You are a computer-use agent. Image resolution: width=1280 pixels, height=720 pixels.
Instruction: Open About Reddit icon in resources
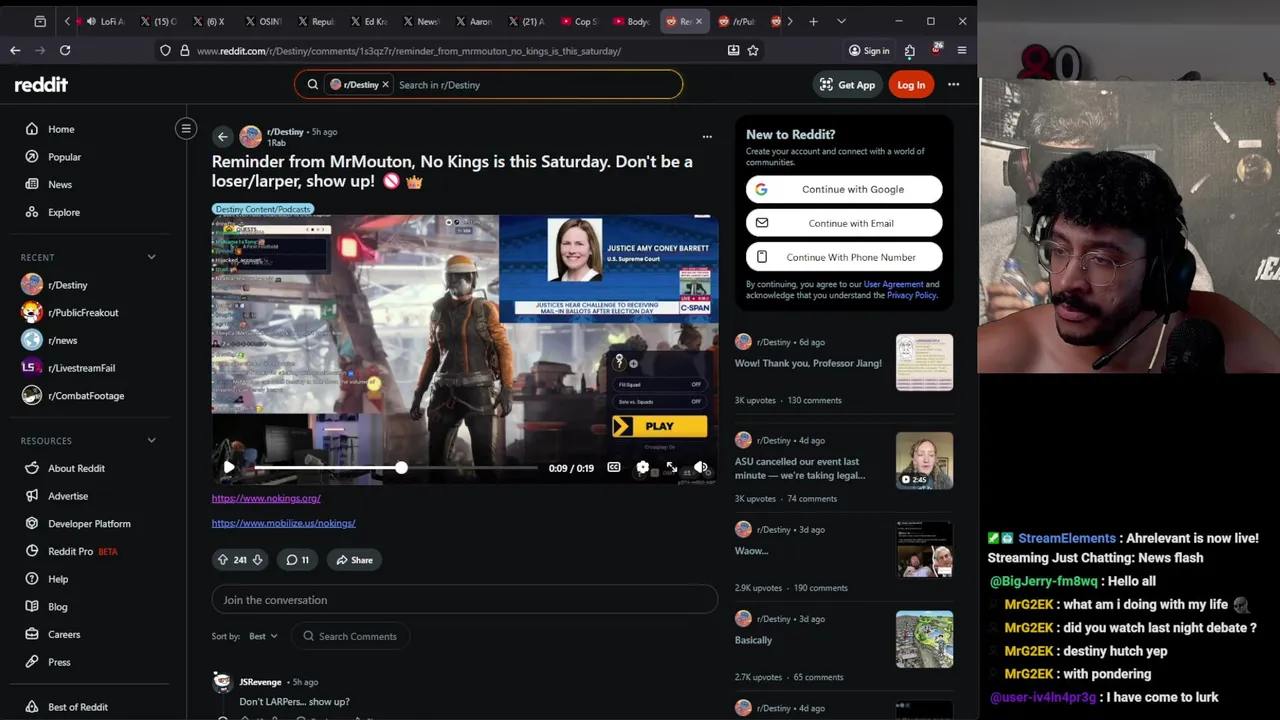(x=32, y=468)
